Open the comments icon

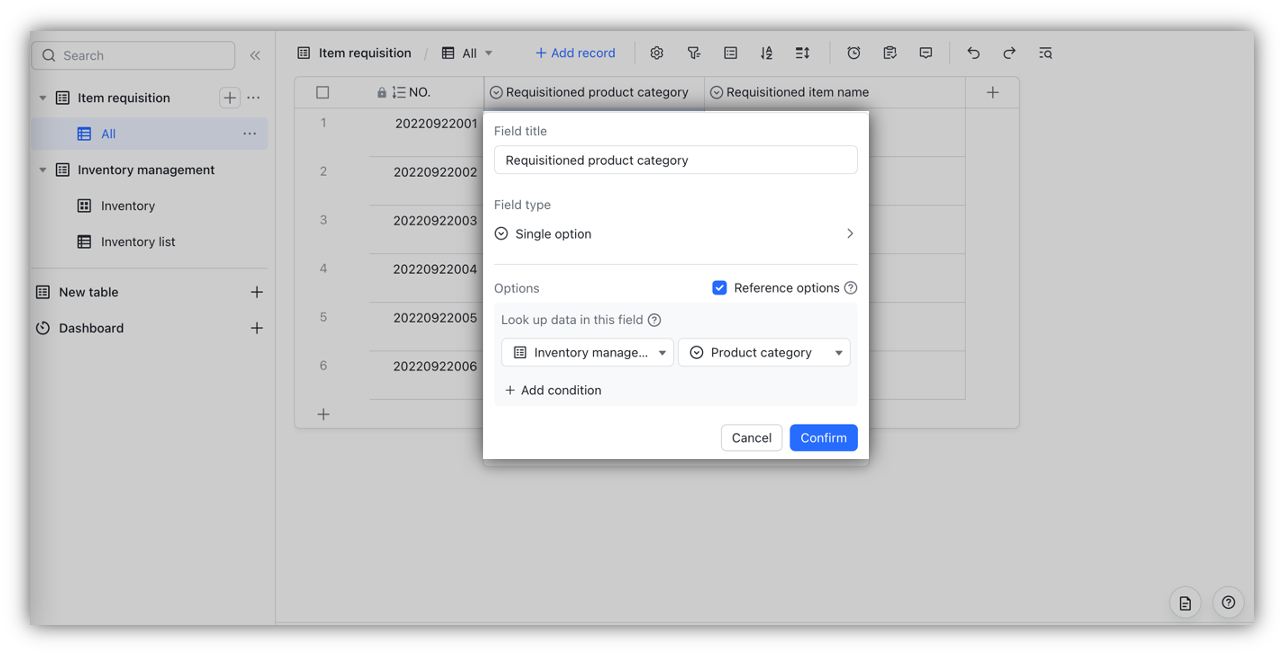coord(925,52)
